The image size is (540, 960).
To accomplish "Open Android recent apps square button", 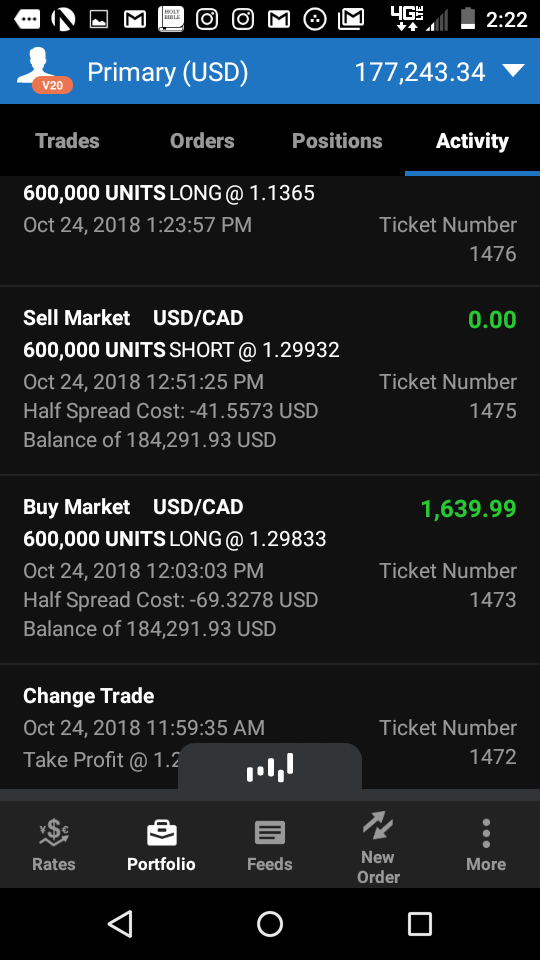I will click(420, 924).
